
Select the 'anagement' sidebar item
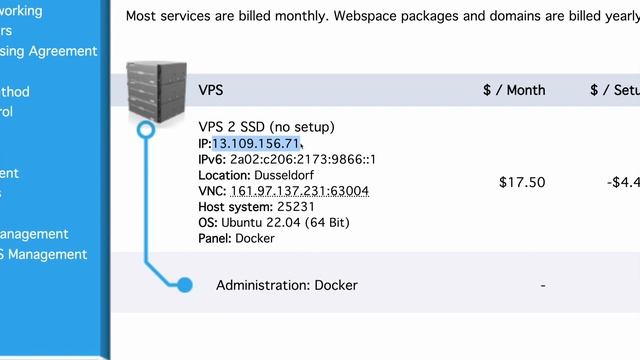34,234
